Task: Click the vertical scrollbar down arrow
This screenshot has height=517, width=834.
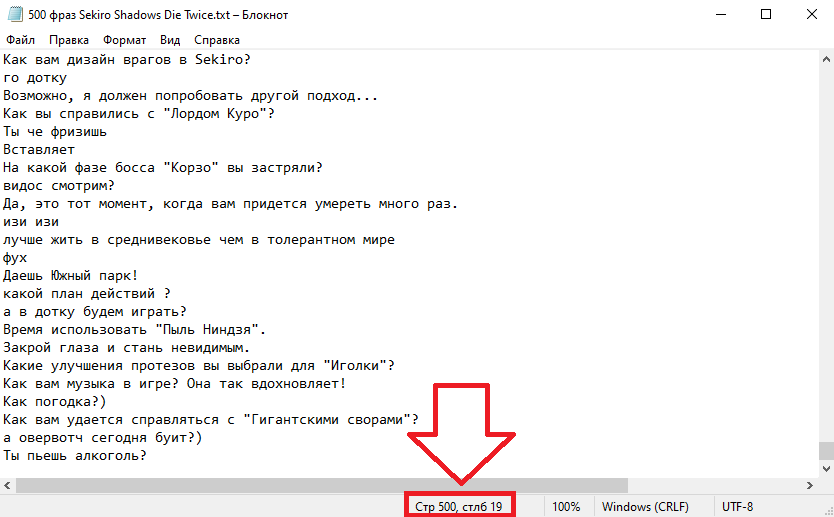Action: pyautogui.click(x=826, y=469)
